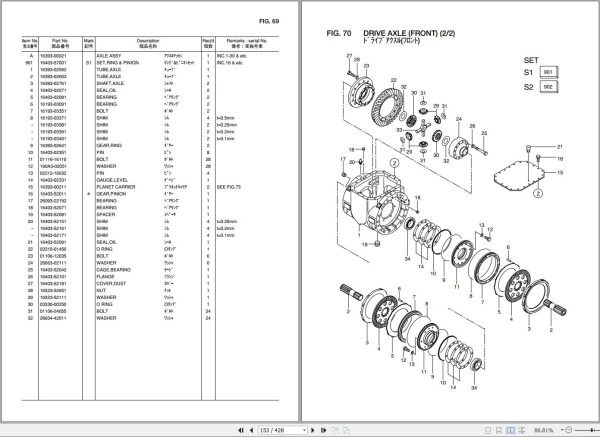
Task: Jump to the last page
Action: pos(323,430)
